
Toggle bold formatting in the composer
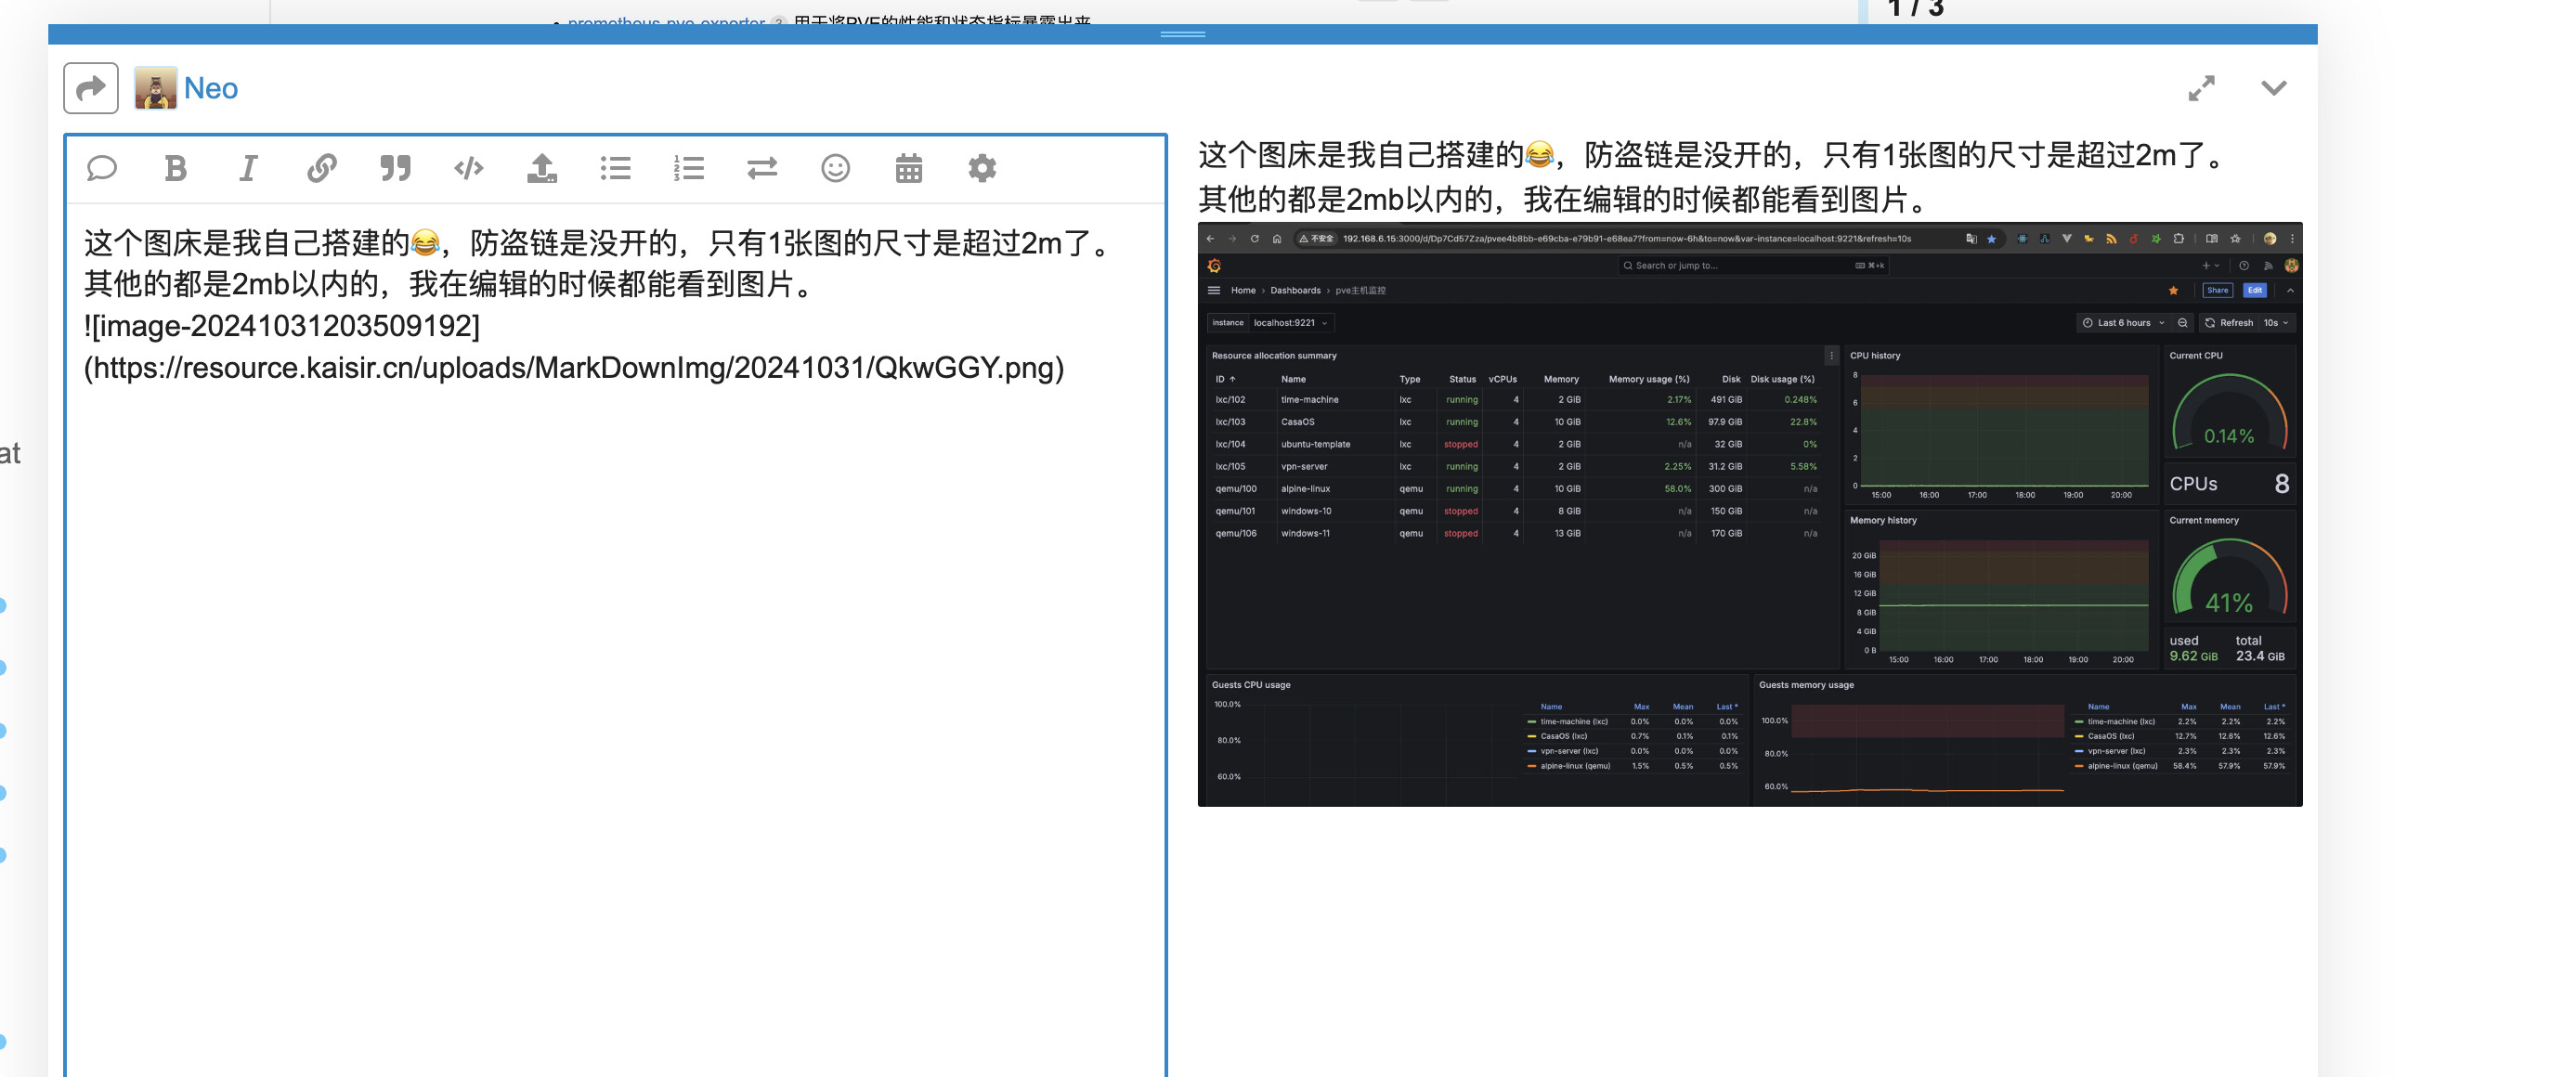[x=175, y=168]
